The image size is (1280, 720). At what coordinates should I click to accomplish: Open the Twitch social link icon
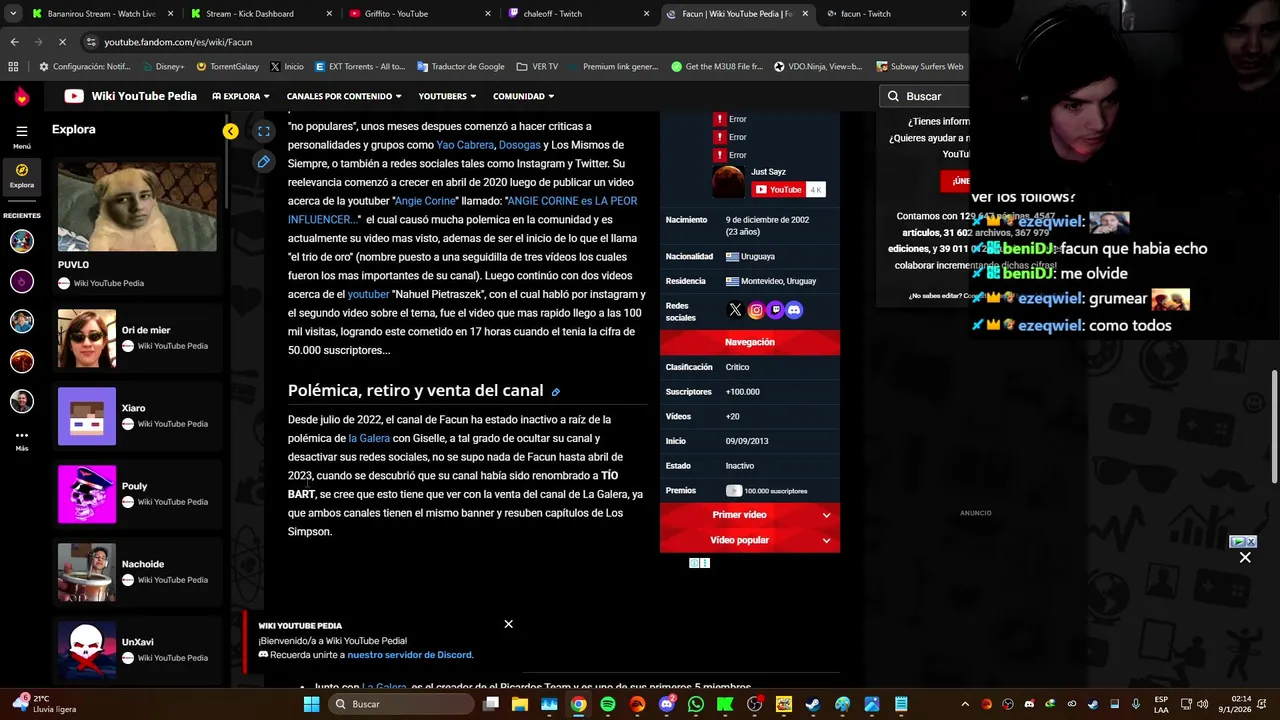[775, 310]
